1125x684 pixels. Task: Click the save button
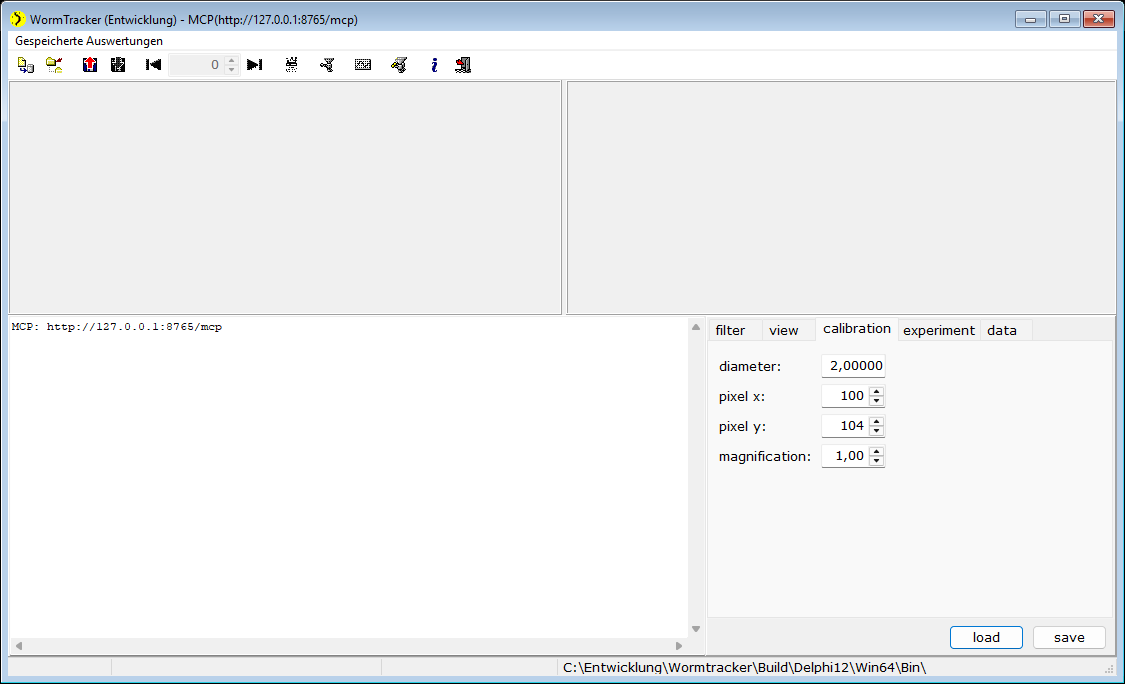(x=1069, y=637)
